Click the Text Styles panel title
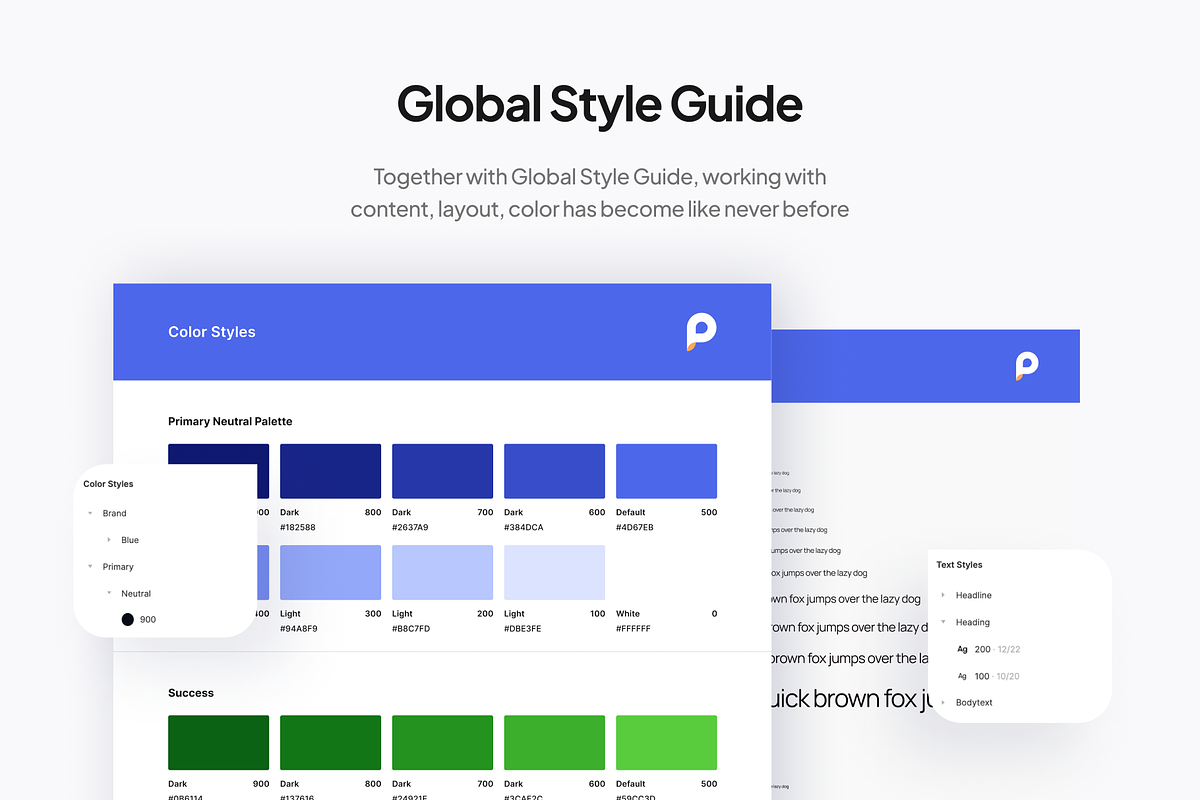This screenshot has width=1200, height=800. click(x=959, y=565)
